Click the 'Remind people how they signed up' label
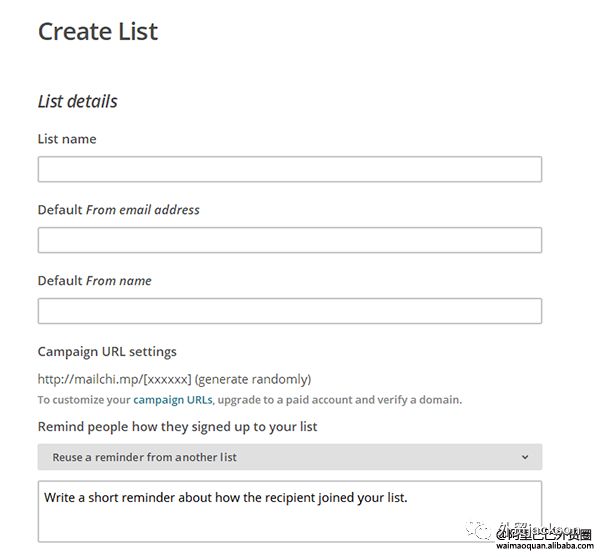 (177, 427)
